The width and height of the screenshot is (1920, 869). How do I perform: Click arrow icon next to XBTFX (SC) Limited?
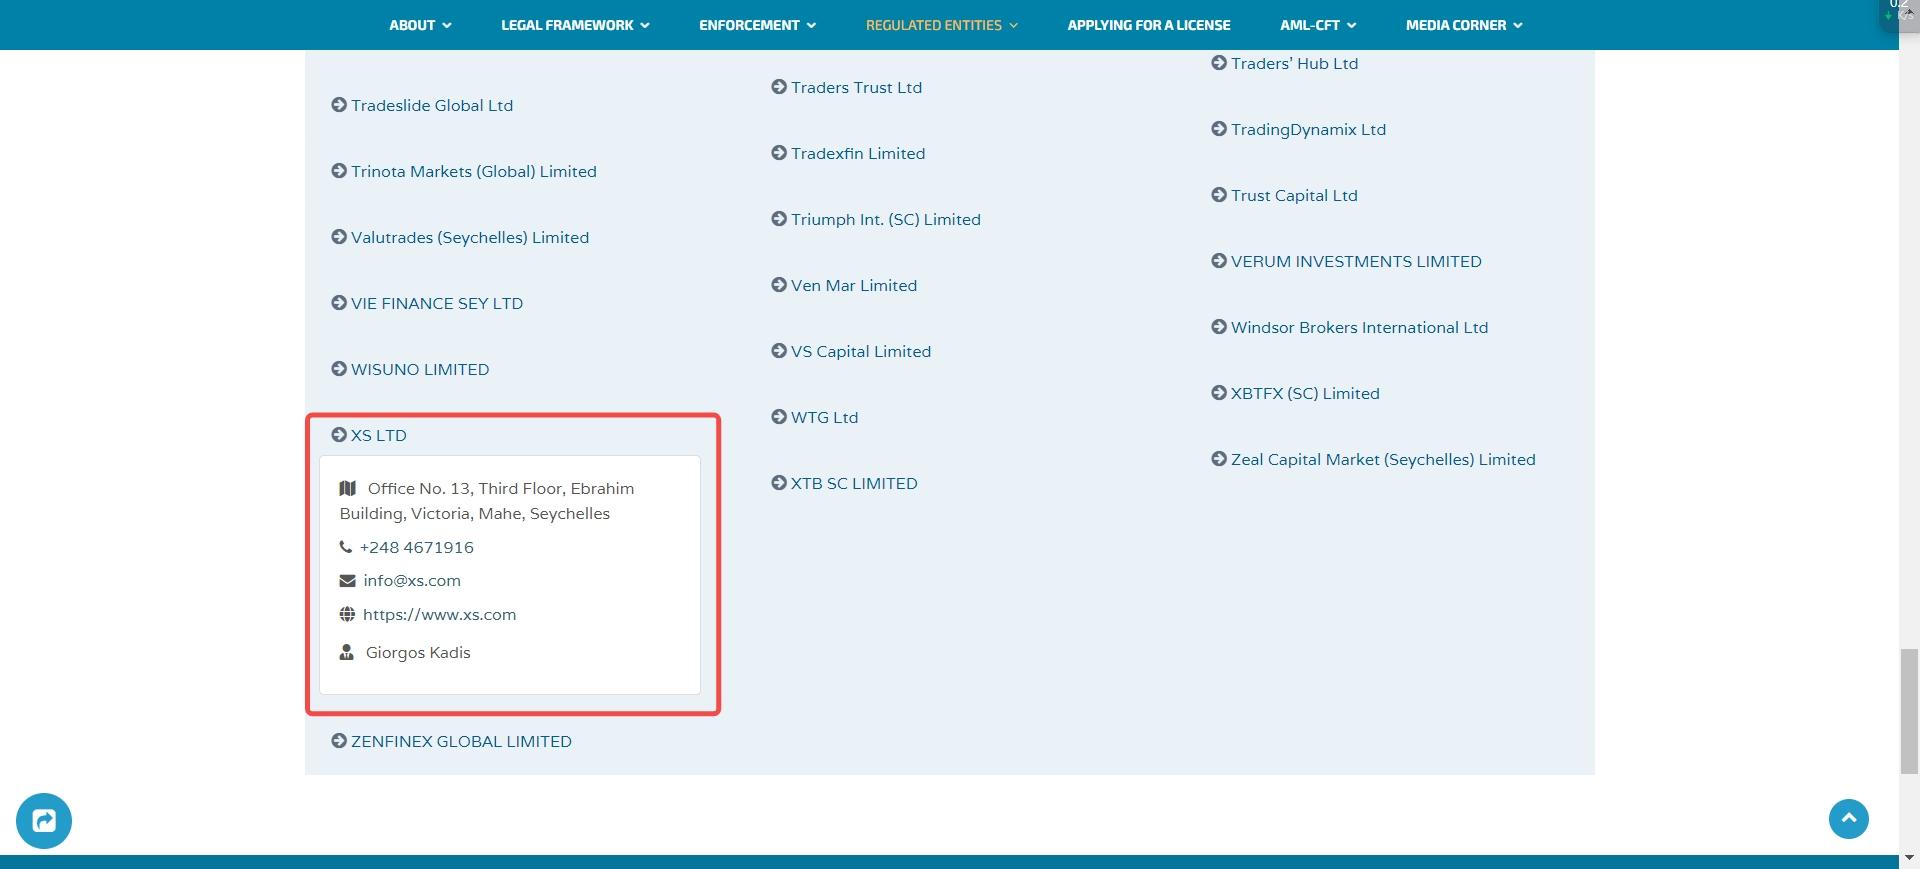(1219, 393)
